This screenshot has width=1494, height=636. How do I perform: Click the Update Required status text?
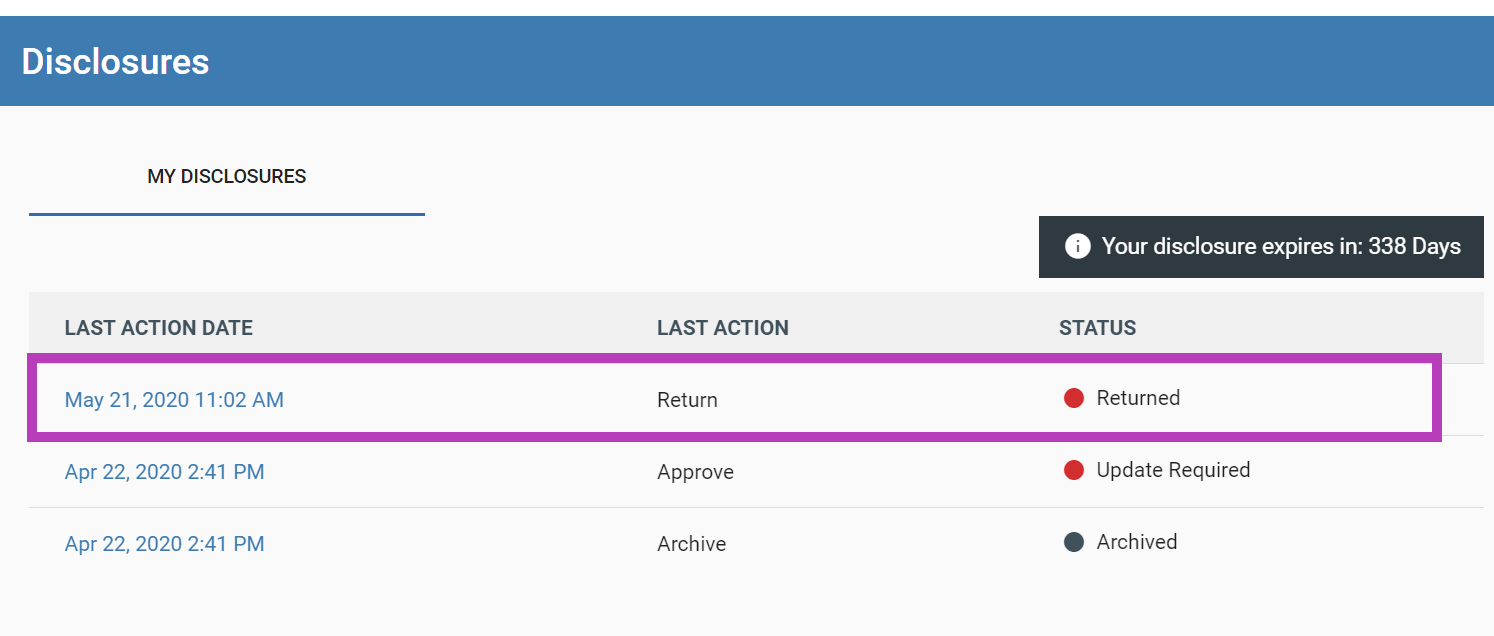(x=1173, y=470)
